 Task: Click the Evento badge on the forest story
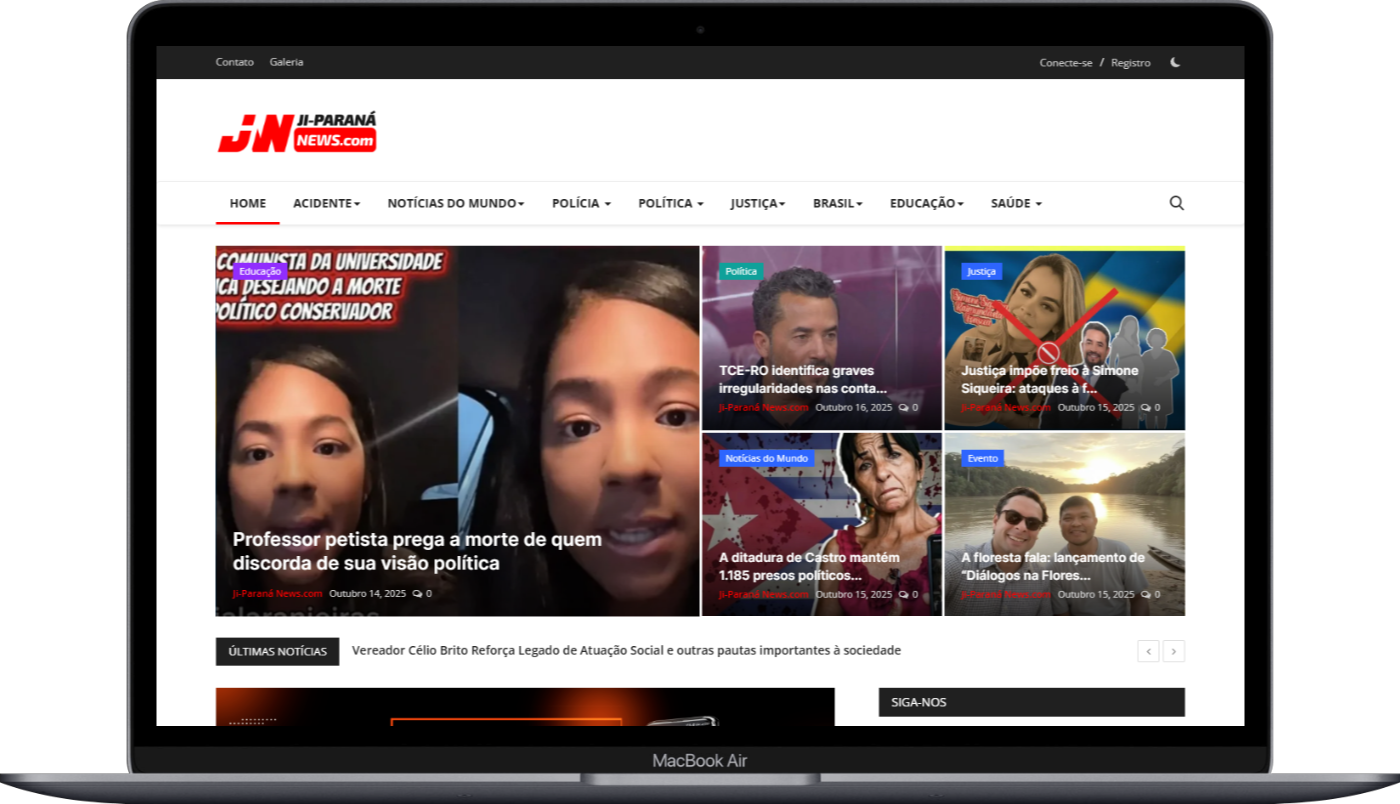click(982, 458)
